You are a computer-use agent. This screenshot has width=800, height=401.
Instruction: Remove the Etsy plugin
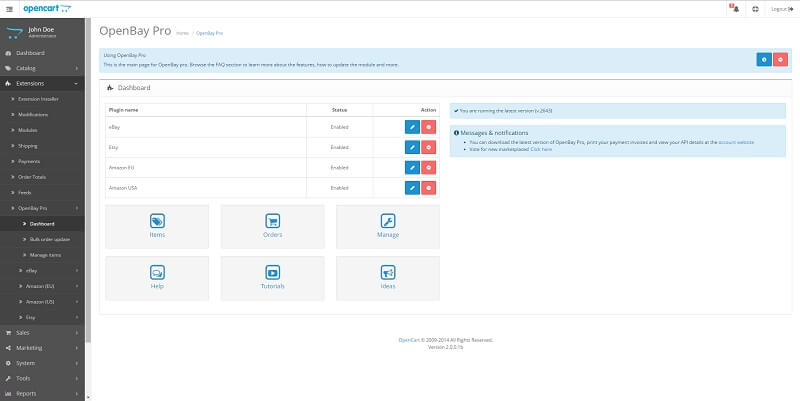(429, 147)
